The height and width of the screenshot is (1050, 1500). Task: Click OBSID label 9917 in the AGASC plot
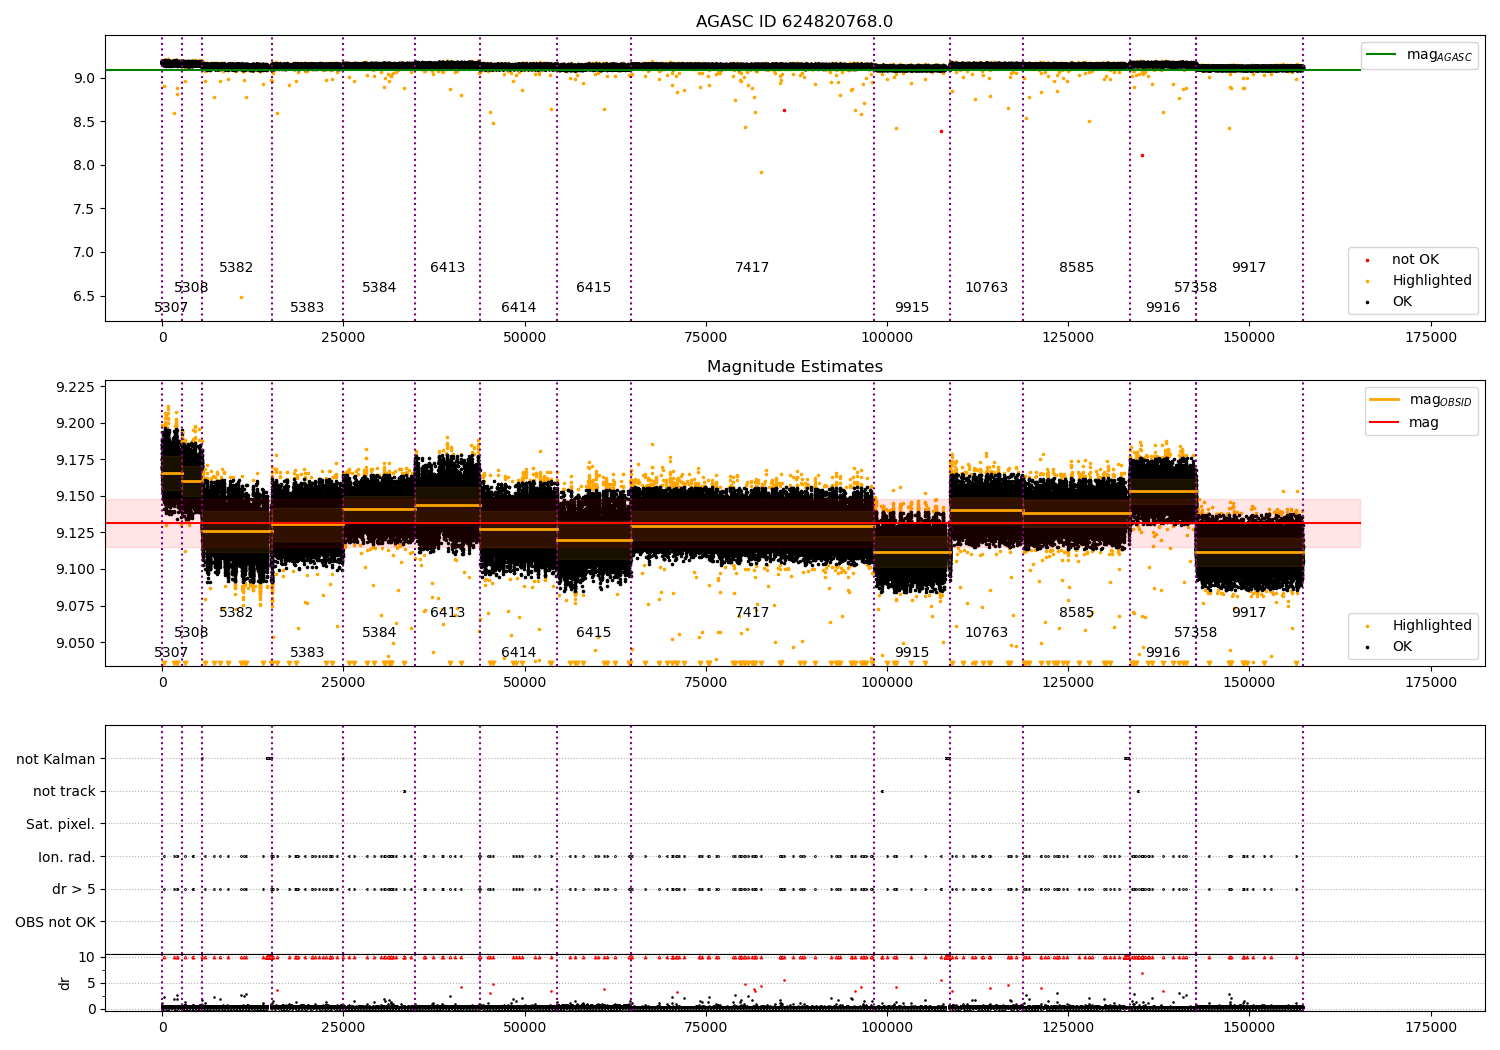click(1249, 268)
